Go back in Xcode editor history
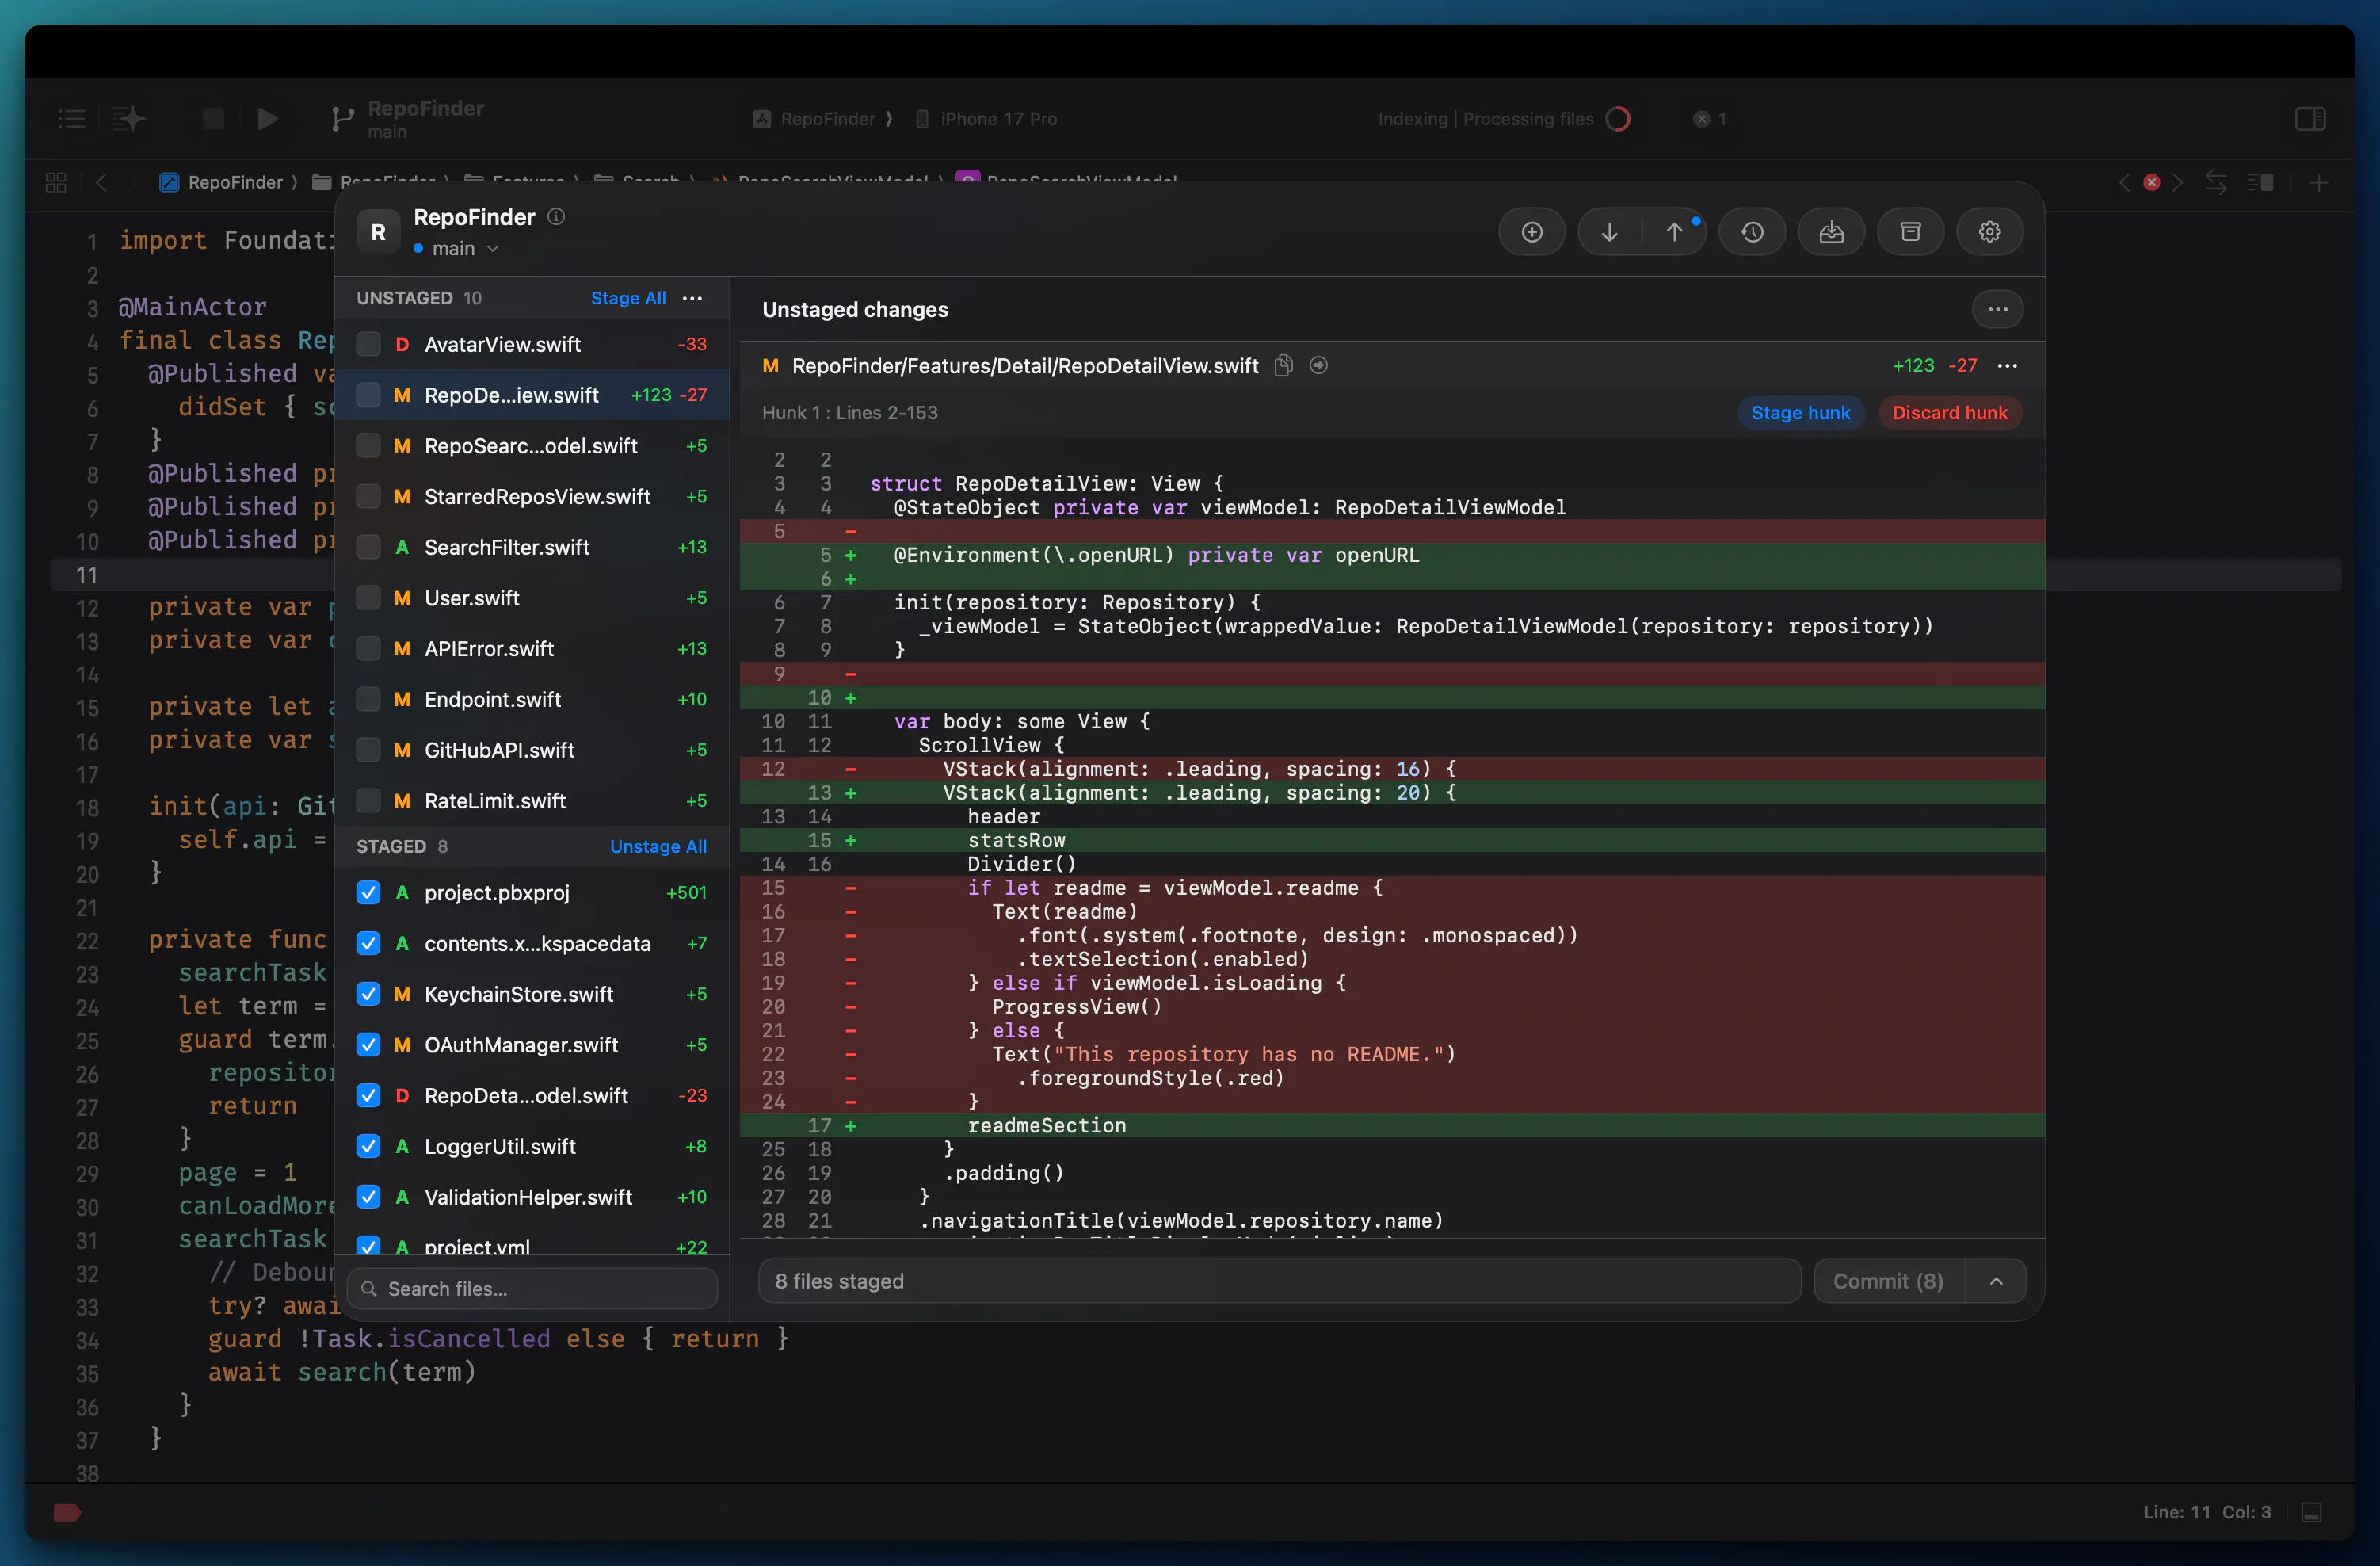This screenshot has width=2380, height=1566. point(102,182)
